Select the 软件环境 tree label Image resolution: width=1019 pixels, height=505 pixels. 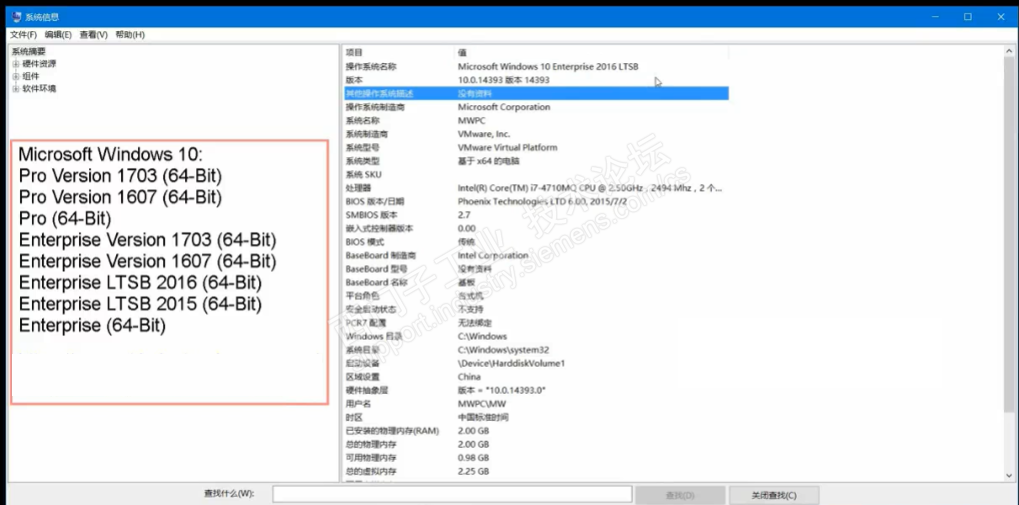(39, 88)
